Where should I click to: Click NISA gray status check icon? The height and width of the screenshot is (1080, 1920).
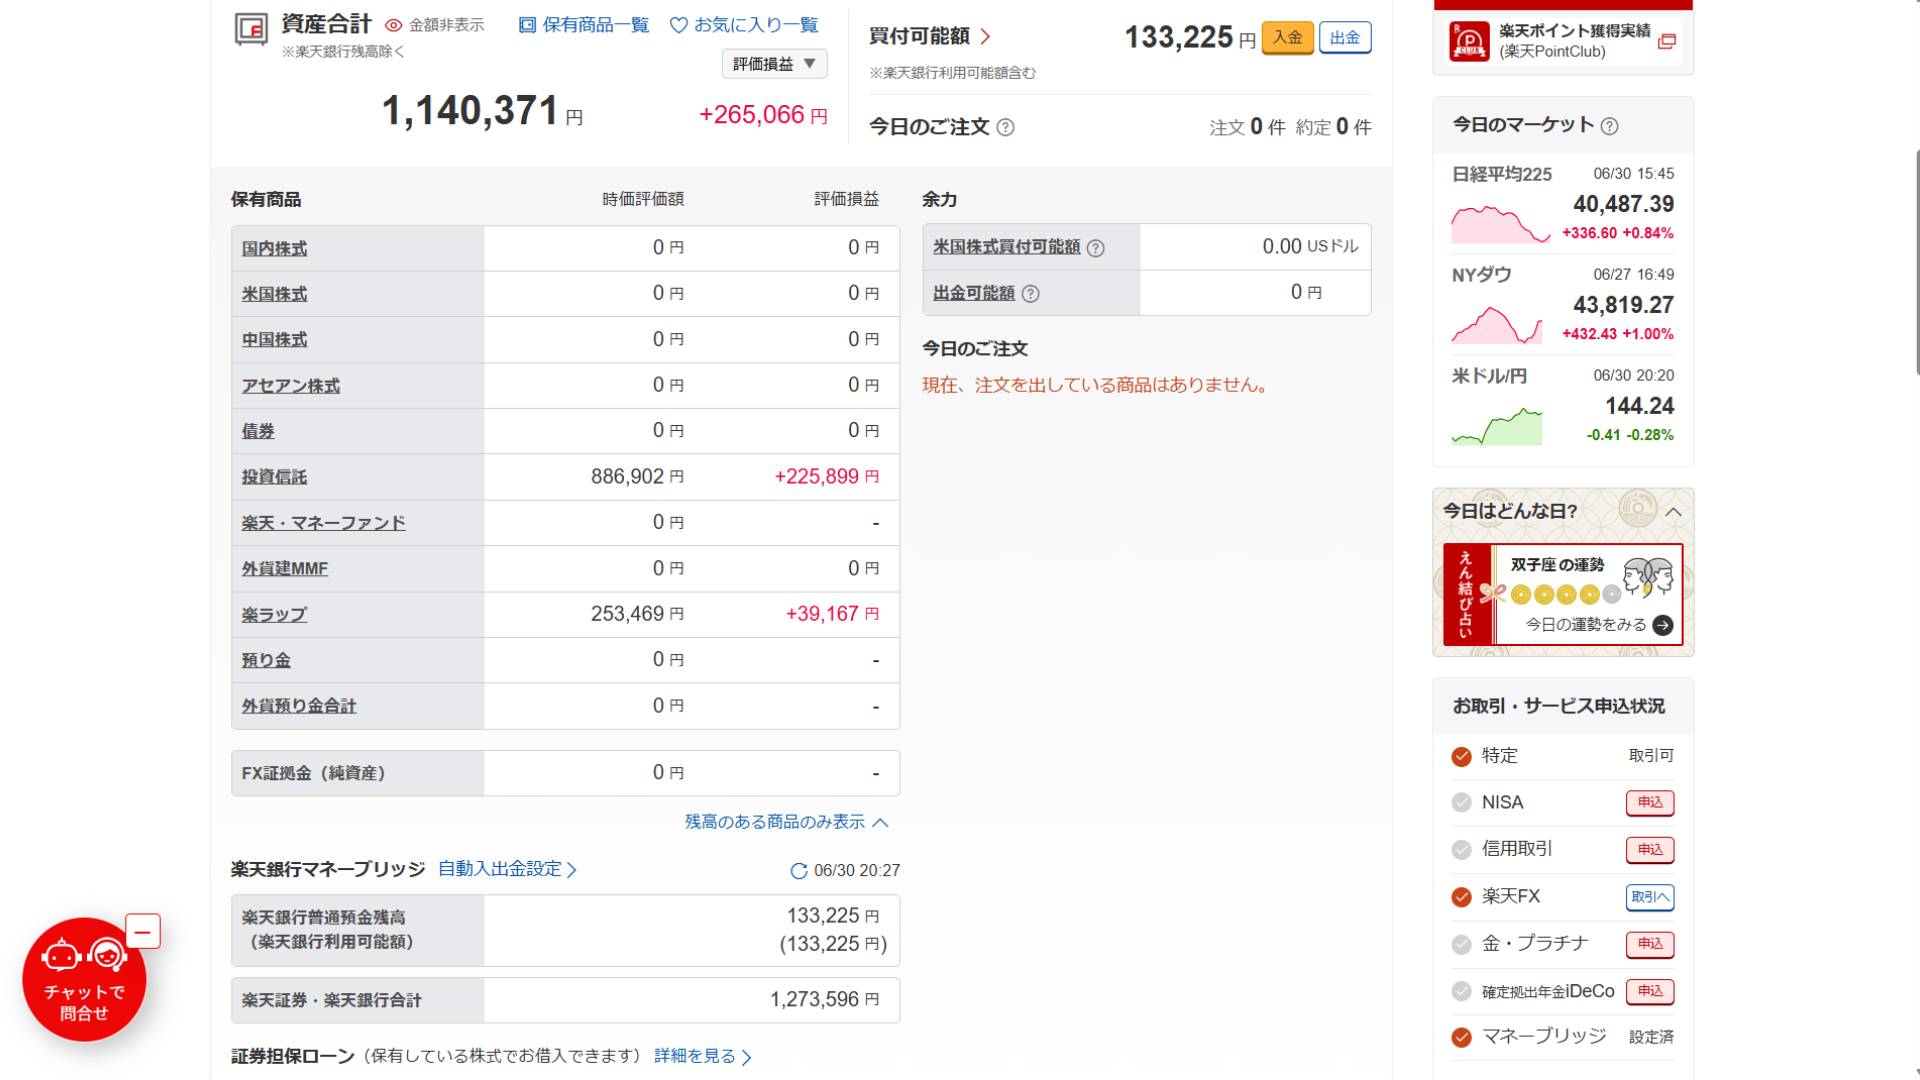[x=1461, y=803]
